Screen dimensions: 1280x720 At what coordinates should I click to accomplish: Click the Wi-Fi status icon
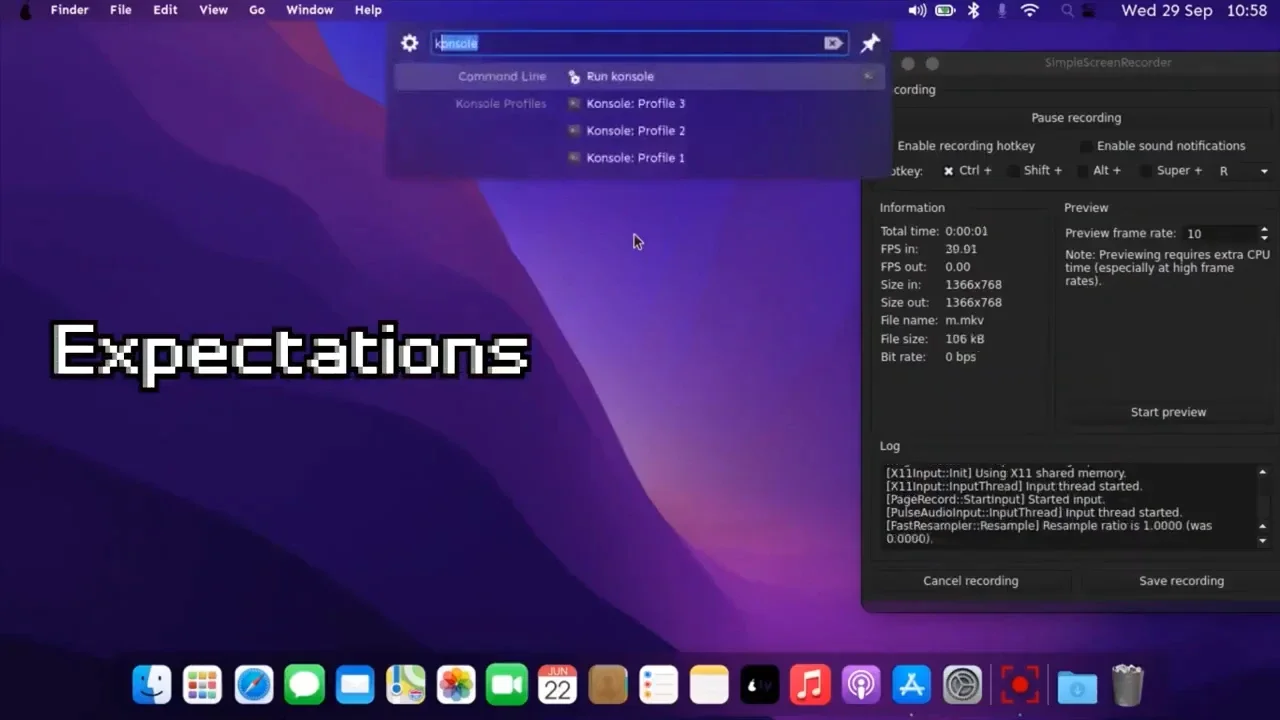[1029, 10]
